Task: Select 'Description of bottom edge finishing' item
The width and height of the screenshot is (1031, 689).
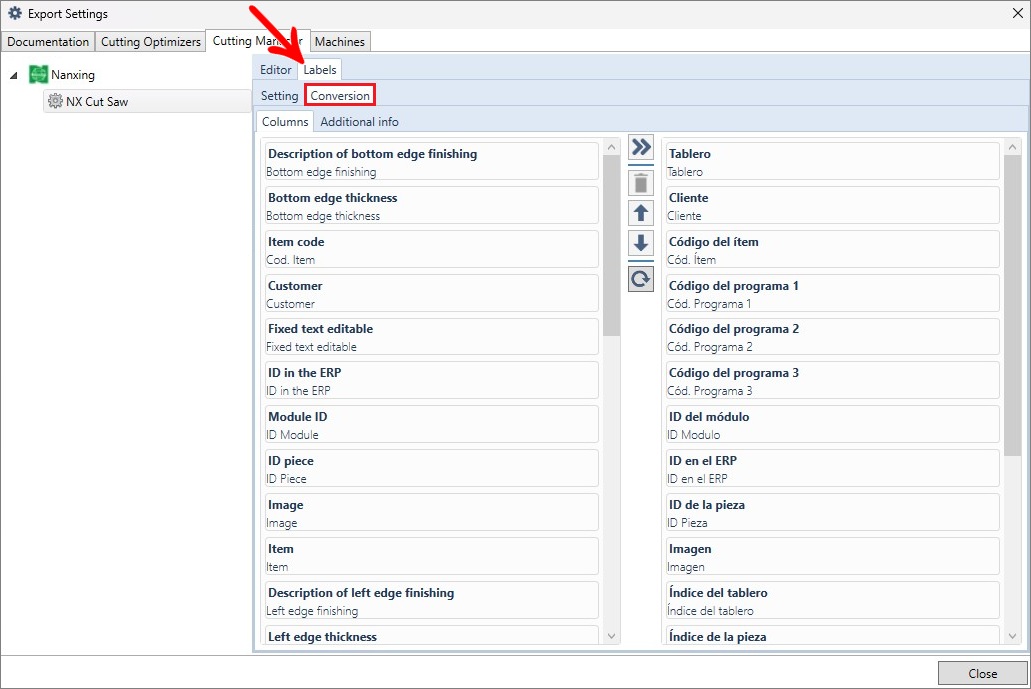Action: (432, 161)
